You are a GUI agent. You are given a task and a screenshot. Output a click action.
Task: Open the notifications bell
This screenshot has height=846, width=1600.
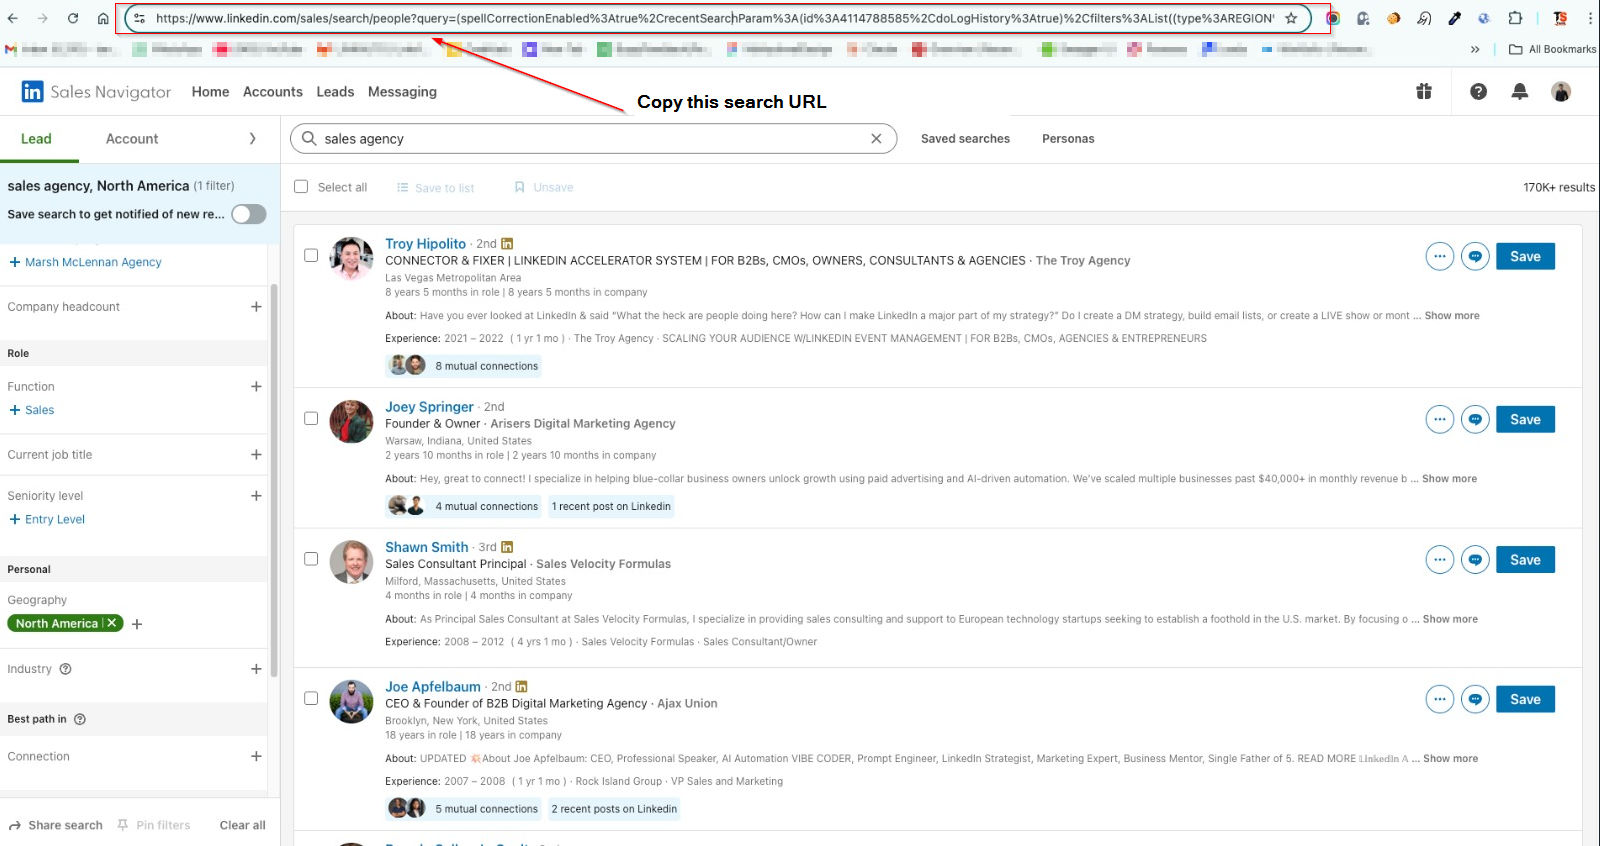(x=1519, y=92)
